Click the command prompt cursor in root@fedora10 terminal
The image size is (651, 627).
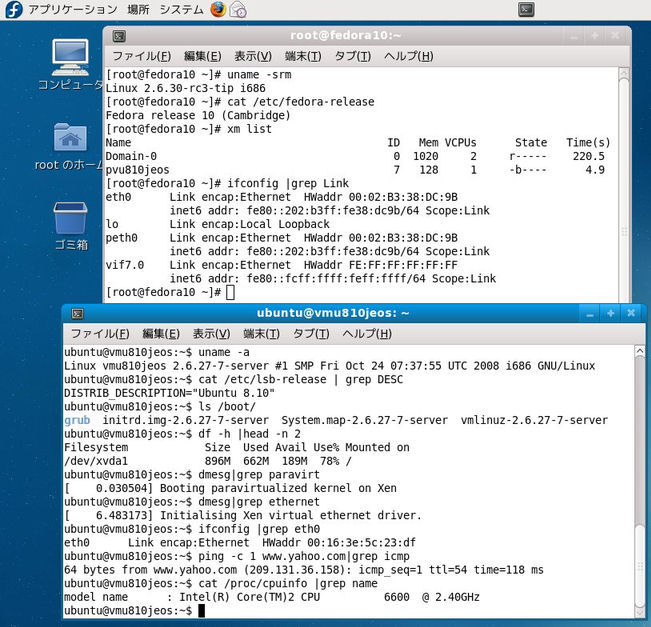pos(230,292)
